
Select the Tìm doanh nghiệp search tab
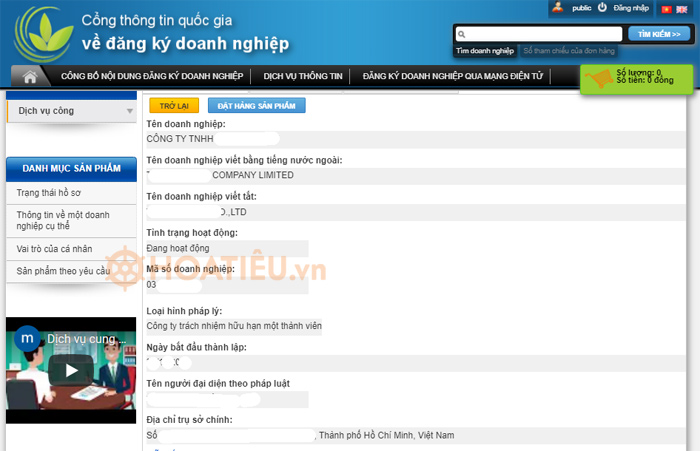[x=485, y=50]
